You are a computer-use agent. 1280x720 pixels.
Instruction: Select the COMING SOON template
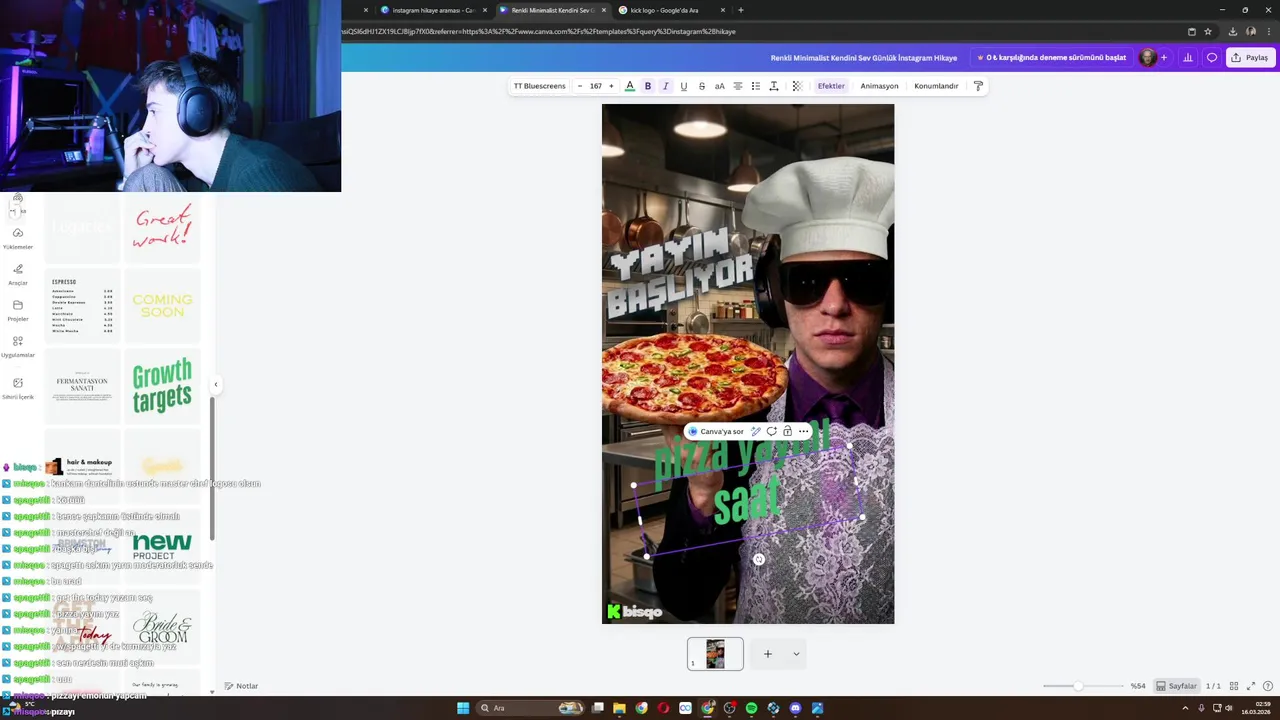click(x=162, y=306)
